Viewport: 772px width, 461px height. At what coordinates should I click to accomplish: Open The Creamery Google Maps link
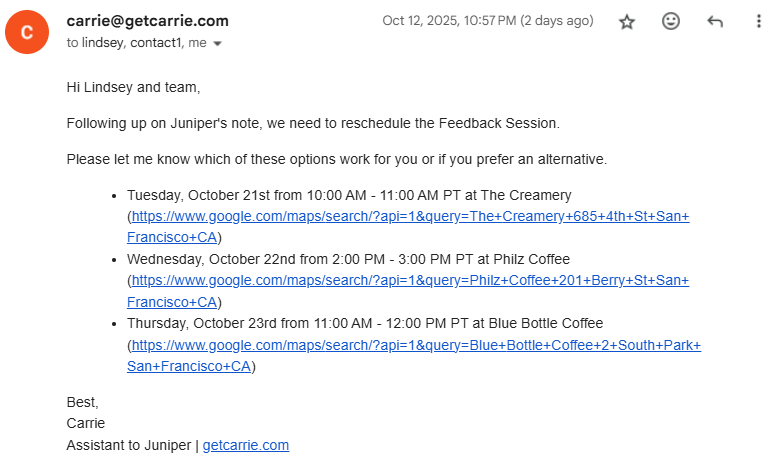click(x=410, y=216)
